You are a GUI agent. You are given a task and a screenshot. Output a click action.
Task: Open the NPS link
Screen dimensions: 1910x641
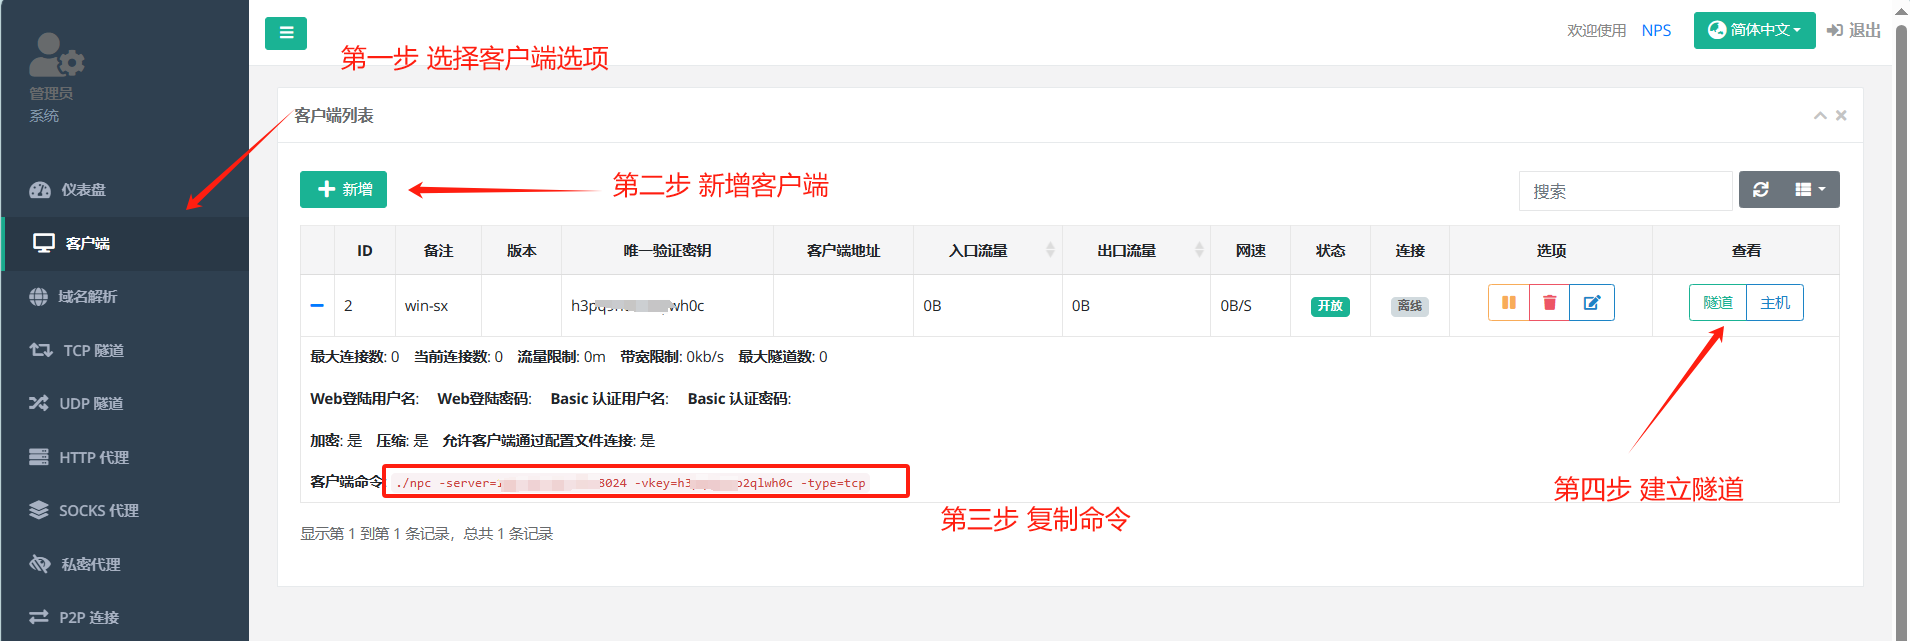tap(1656, 30)
